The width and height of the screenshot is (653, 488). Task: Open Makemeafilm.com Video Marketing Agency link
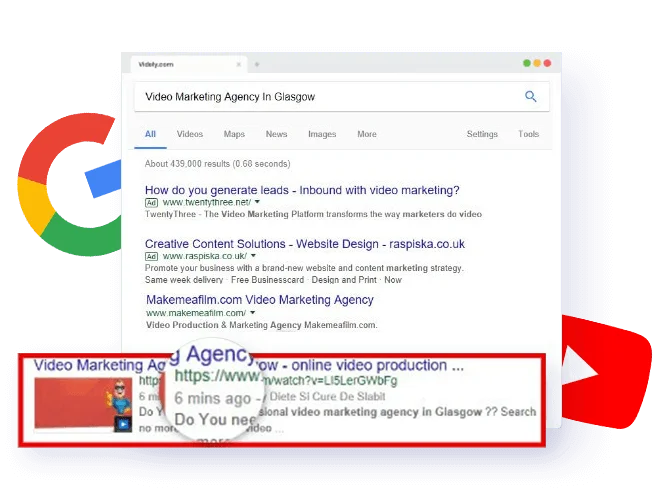pos(260,300)
